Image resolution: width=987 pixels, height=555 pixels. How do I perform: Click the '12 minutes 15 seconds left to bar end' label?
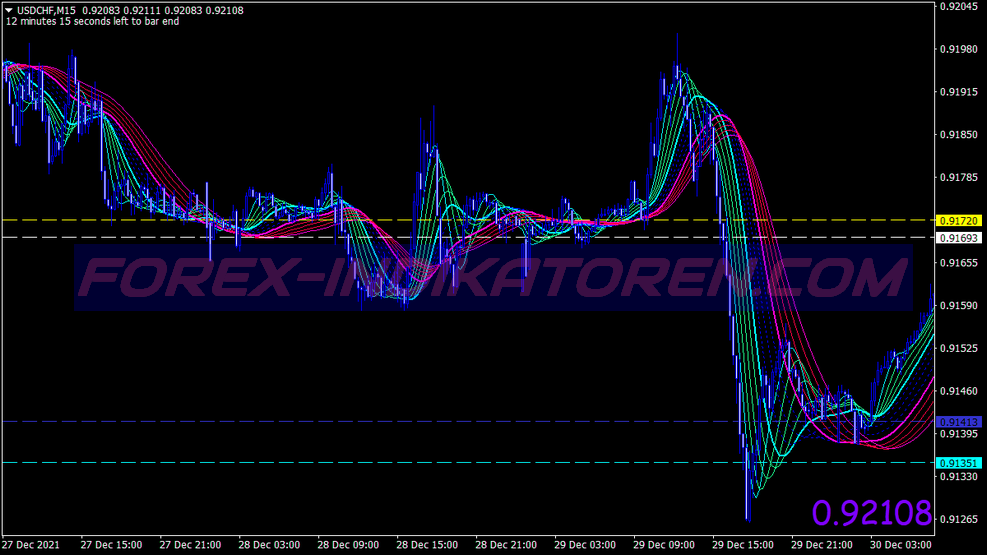pyautogui.click(x=93, y=21)
